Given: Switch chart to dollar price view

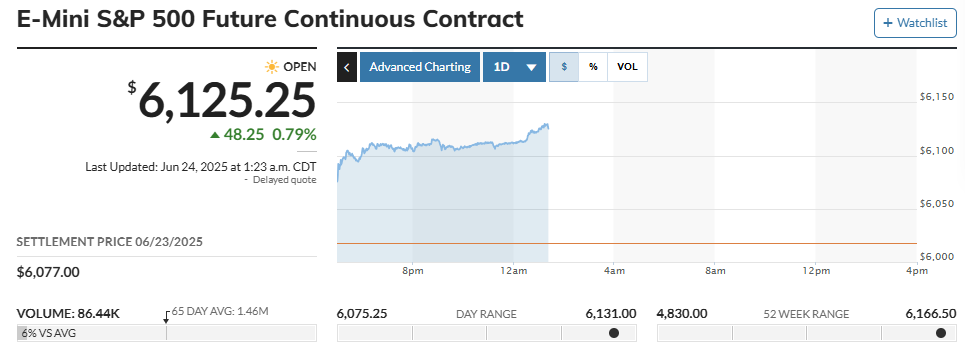Looking at the screenshot, I should tap(564, 67).
